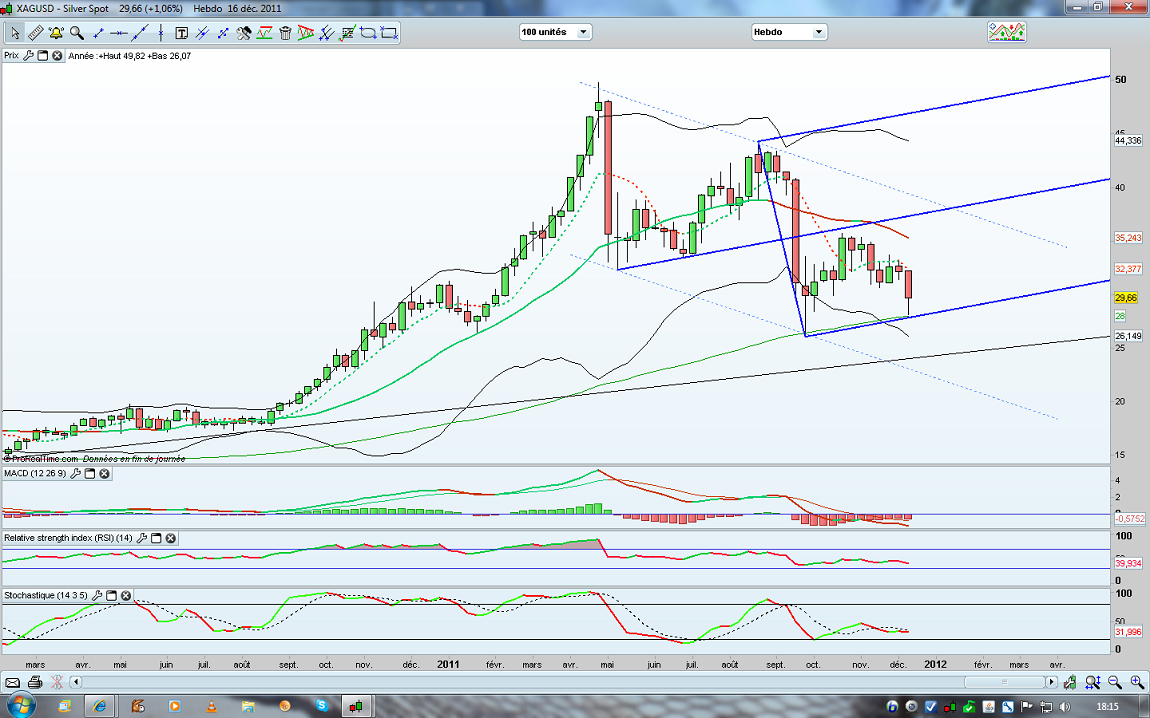The width and height of the screenshot is (1150, 718).
Task: Click the 35,243 price axis label
Action: 1128,238
